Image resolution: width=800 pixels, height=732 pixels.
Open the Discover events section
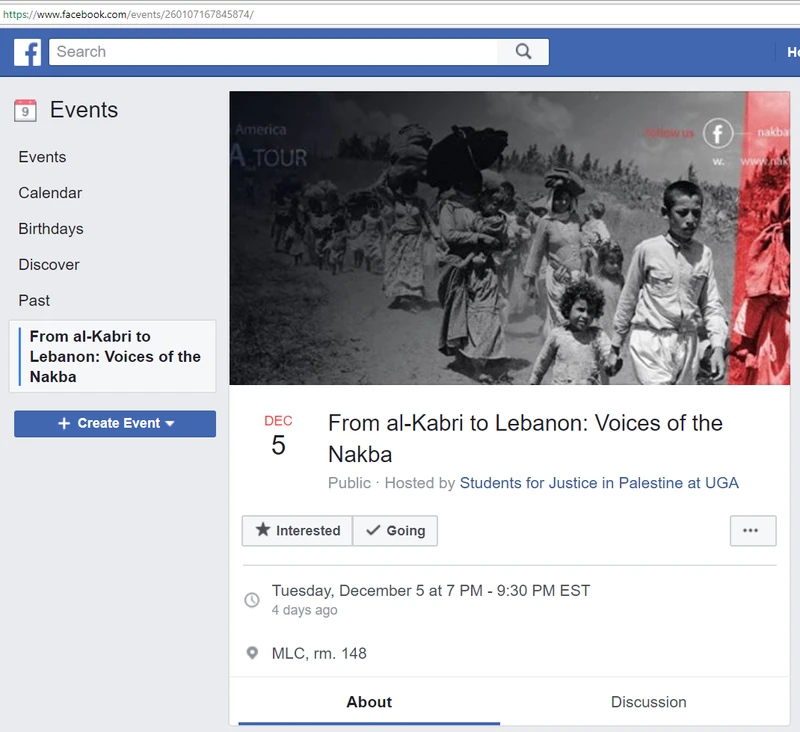(x=49, y=265)
